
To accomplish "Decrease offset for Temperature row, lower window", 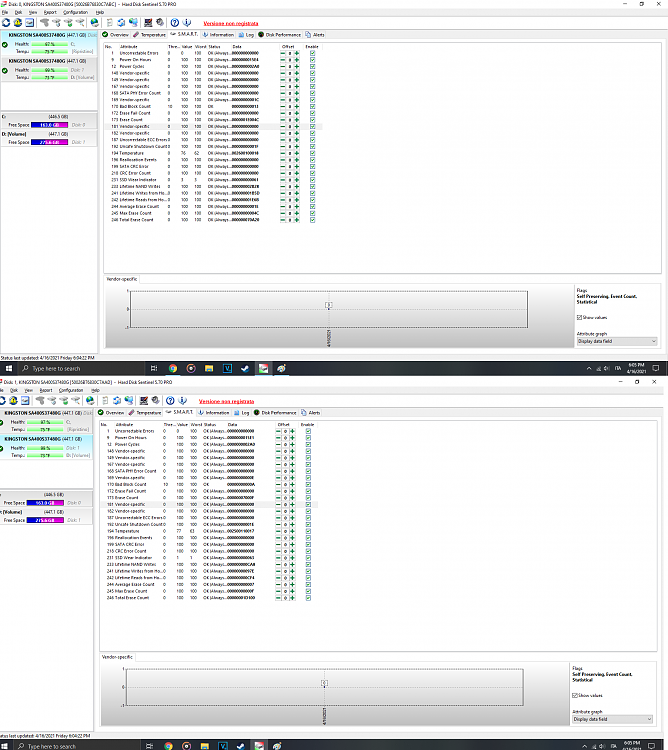I will 278,531.
